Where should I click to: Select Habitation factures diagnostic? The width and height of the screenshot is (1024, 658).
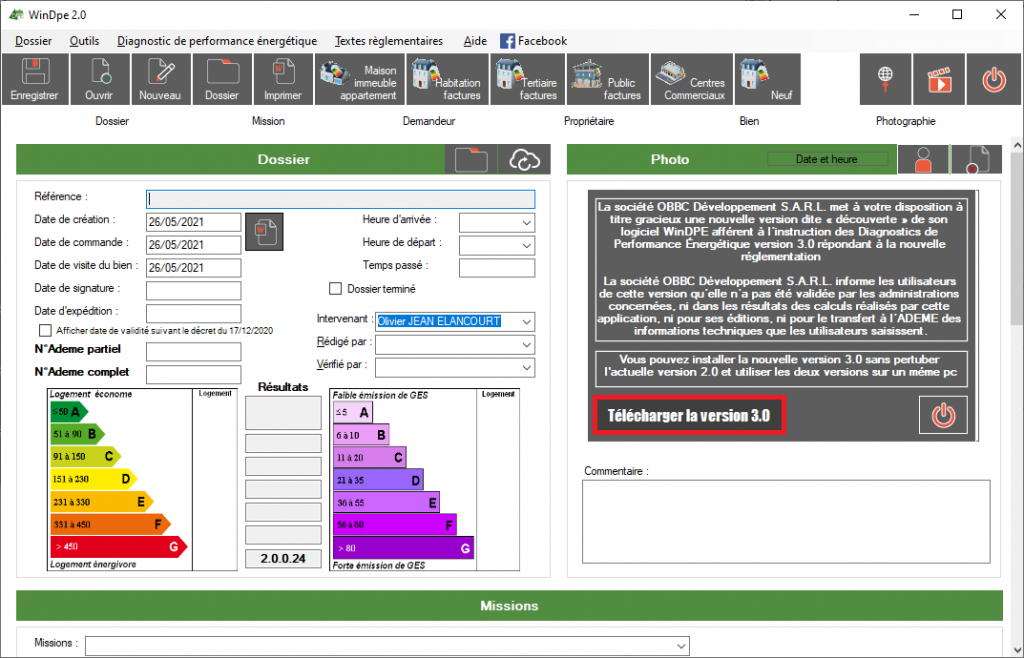click(448, 79)
